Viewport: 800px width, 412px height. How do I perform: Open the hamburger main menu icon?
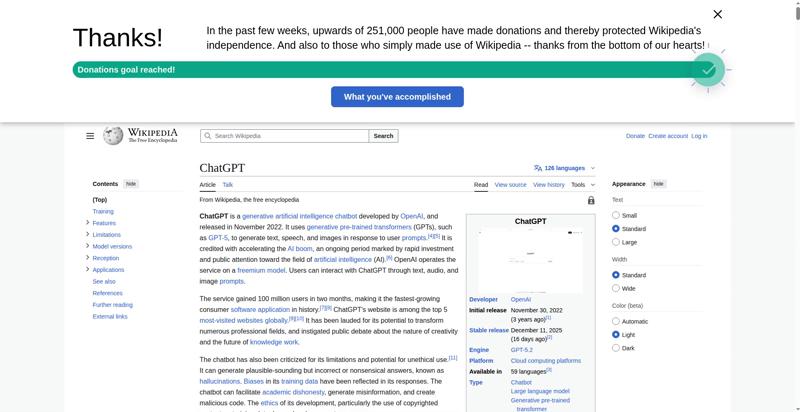point(90,136)
